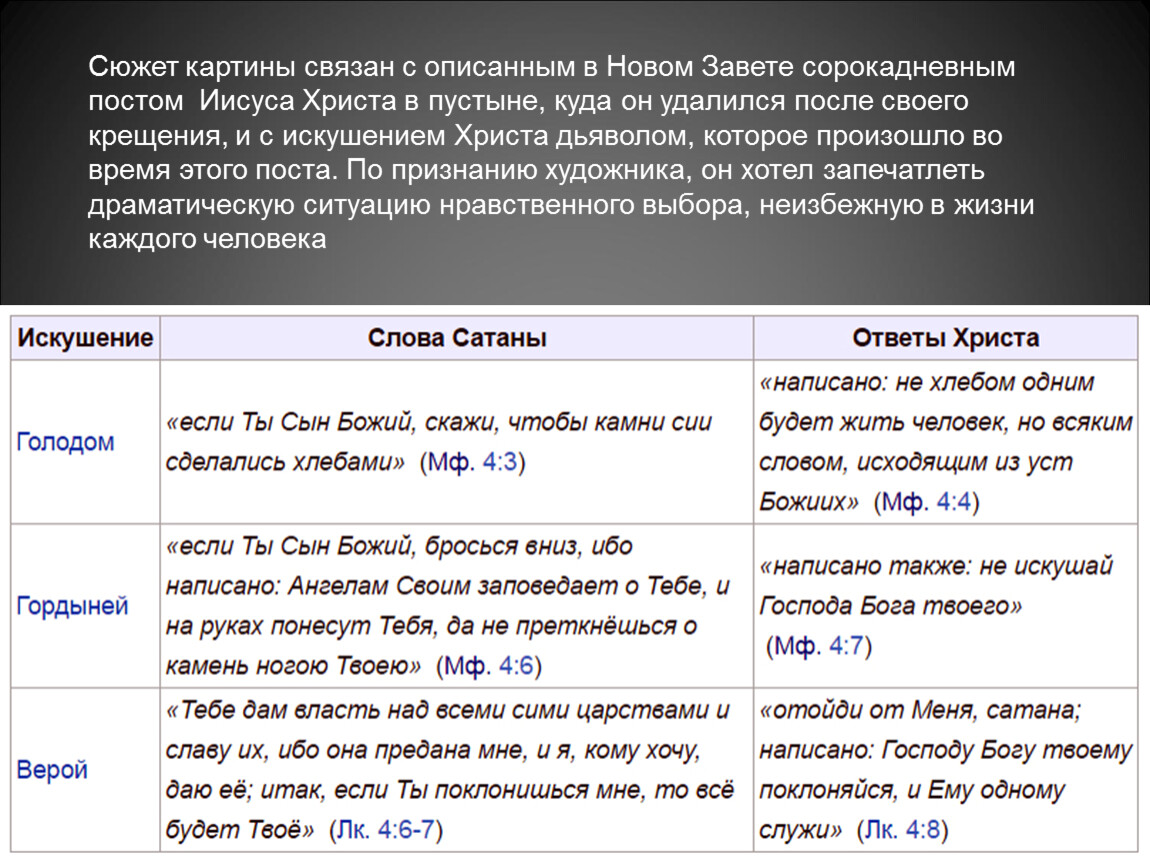Screen dimensions: 1150x864
Task: Follow the Лк. 4:8 scripture reference
Action: [x=902, y=830]
